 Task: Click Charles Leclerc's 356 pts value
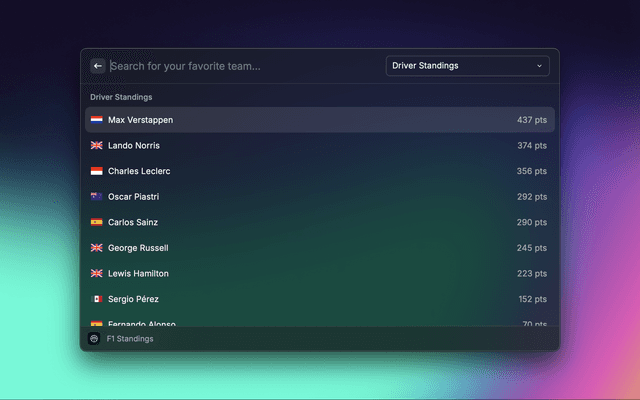click(x=531, y=171)
